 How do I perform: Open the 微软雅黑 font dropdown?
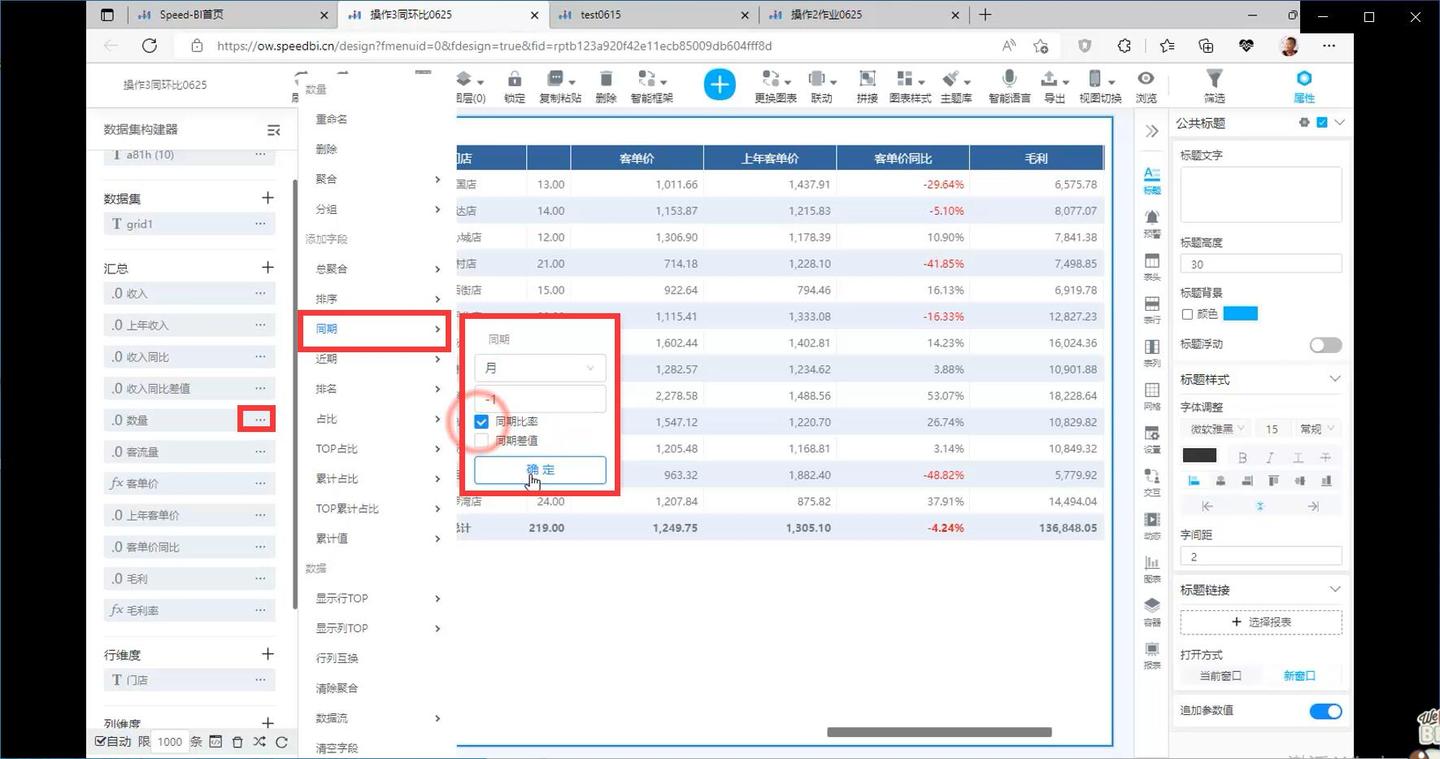1213,428
